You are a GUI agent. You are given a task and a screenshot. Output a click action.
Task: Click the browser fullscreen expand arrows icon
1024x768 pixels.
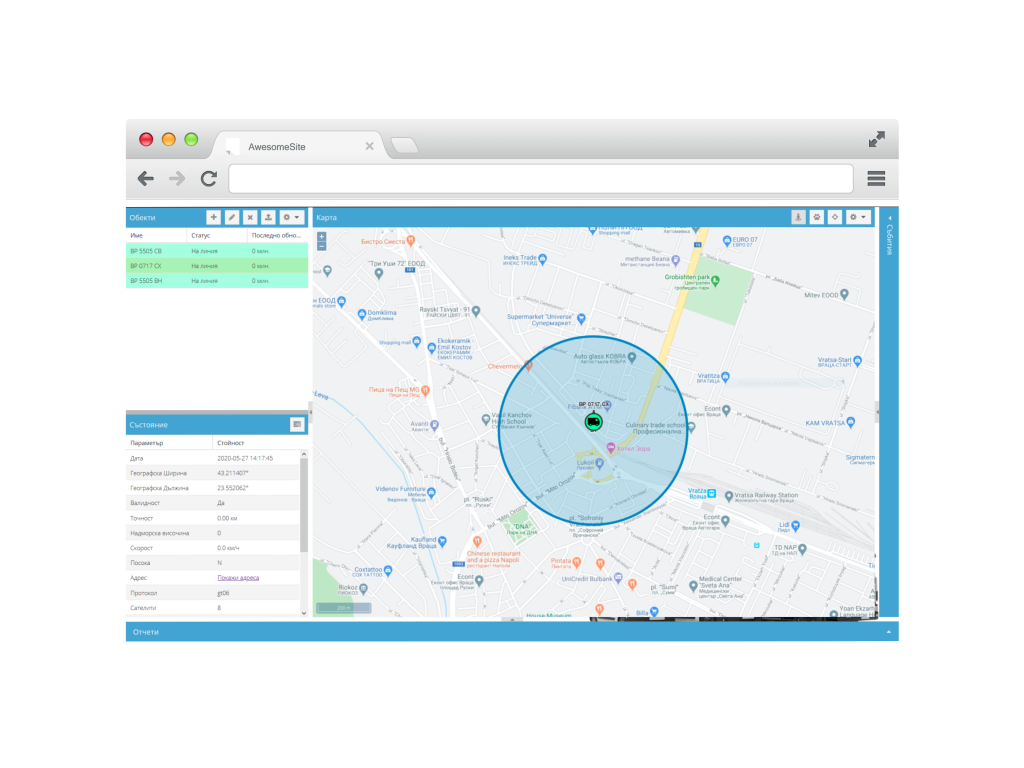[876, 139]
